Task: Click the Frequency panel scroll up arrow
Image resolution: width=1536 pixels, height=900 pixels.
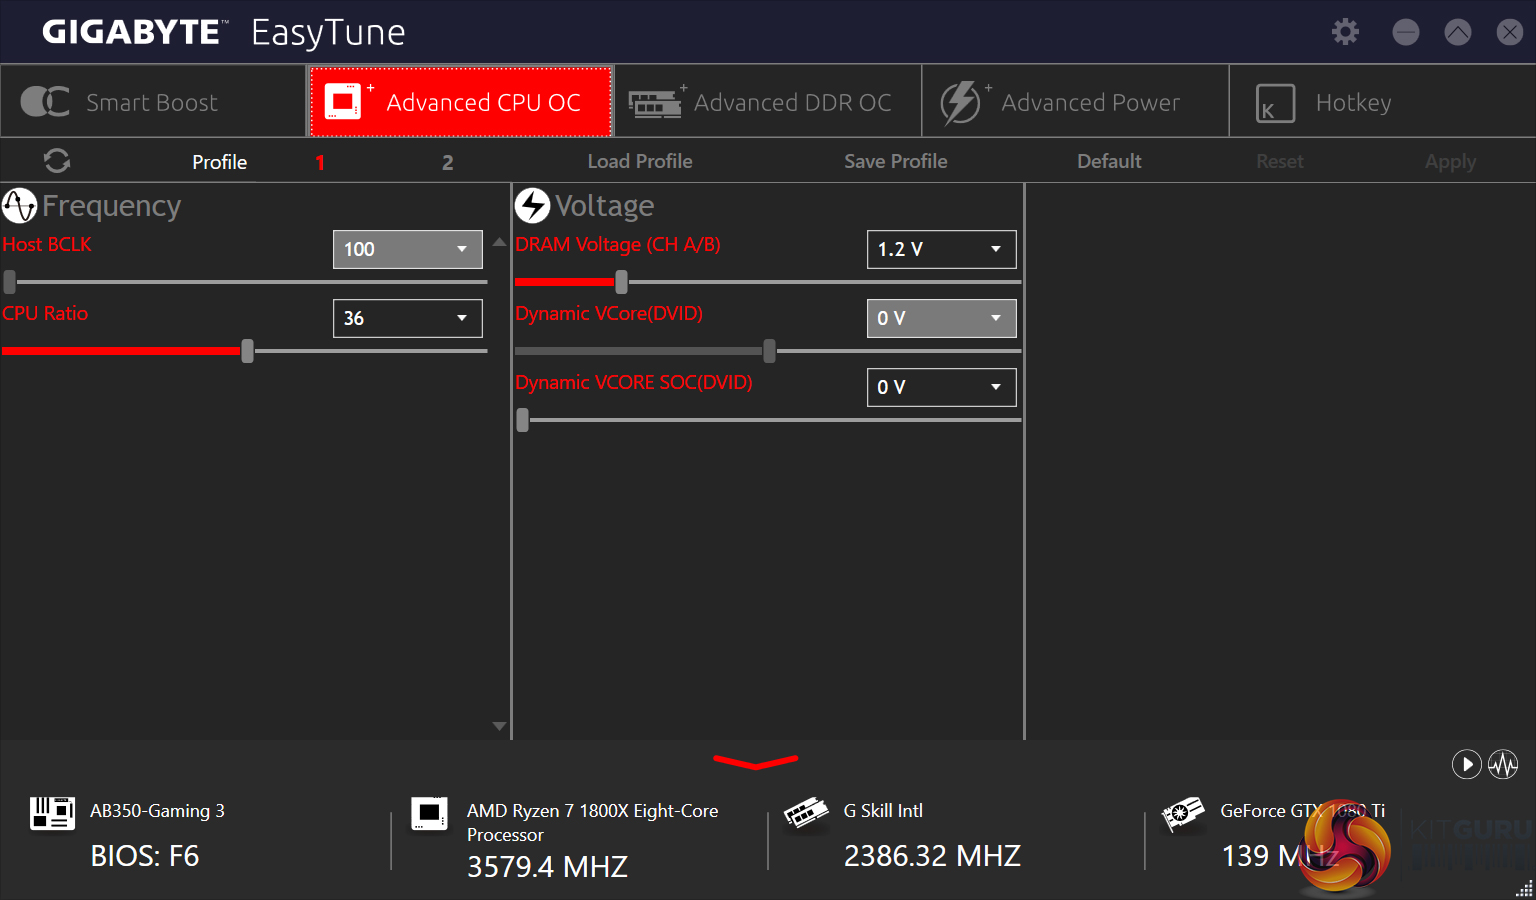Action: point(499,242)
